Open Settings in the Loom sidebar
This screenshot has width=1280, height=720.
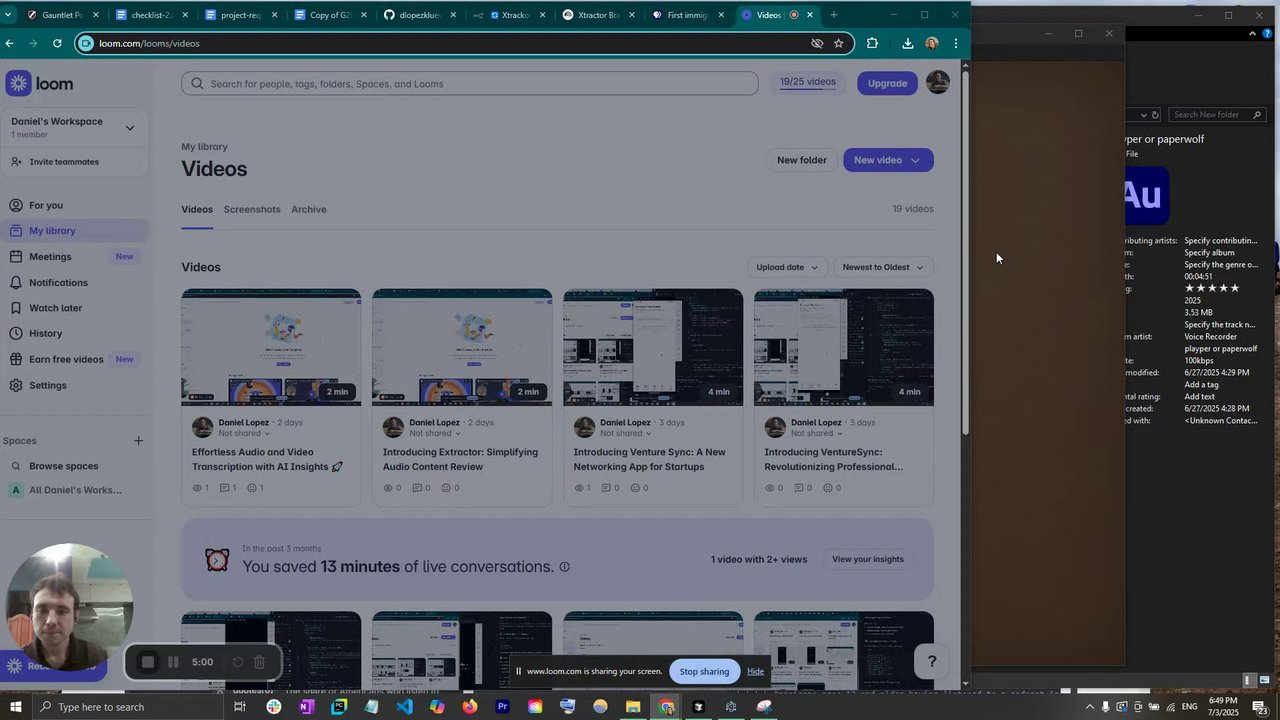click(x=75, y=385)
